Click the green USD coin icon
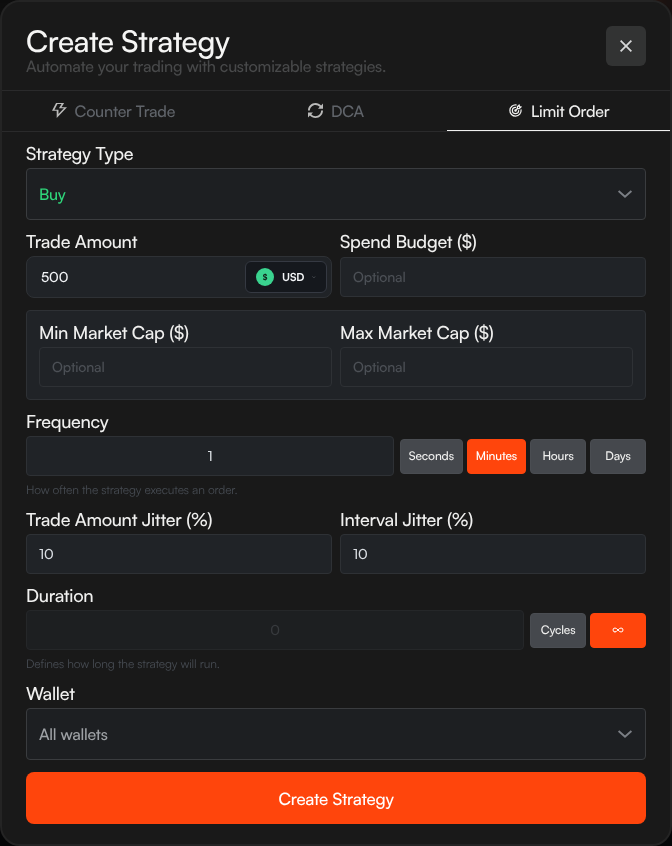The image size is (672, 846). point(264,277)
